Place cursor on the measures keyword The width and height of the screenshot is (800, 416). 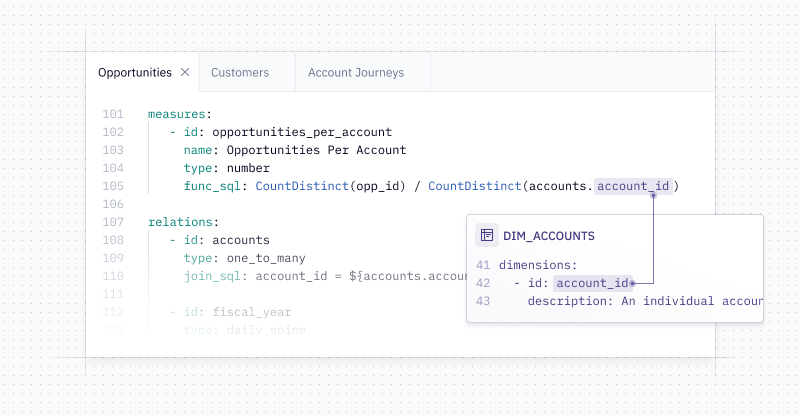(x=177, y=114)
